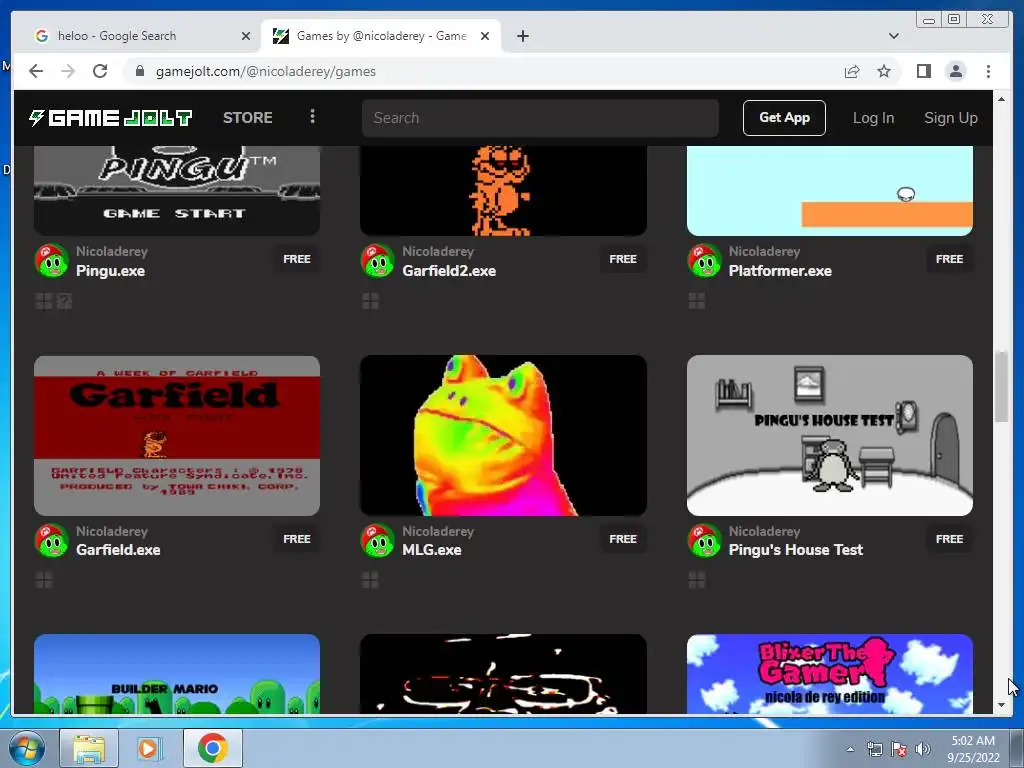Click the Nicoladerey avatar next to Garfield.exe

(52, 540)
